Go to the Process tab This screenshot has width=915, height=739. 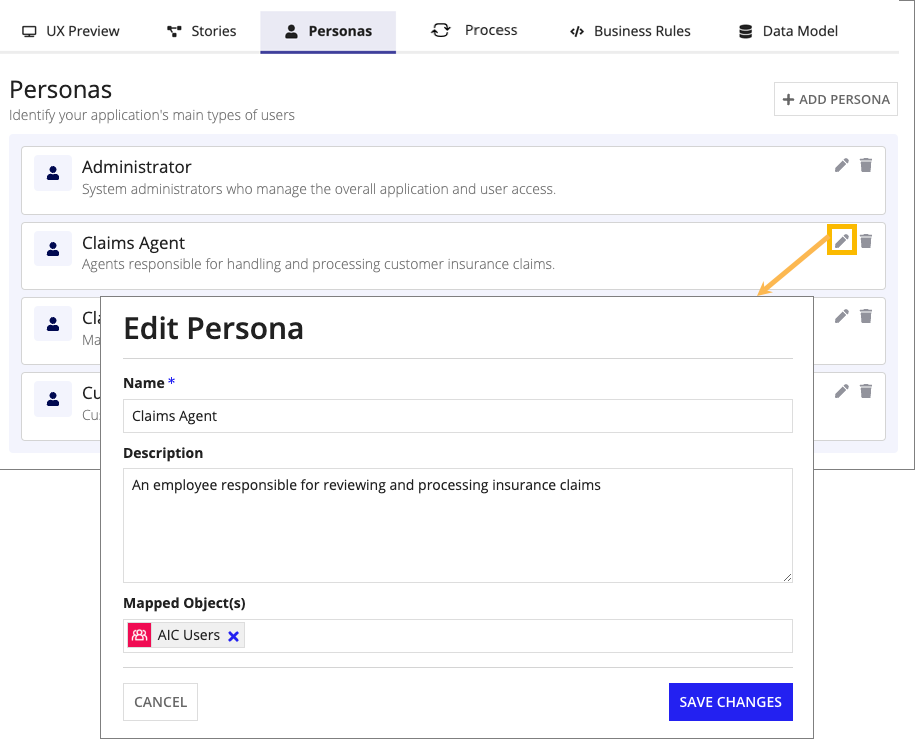click(474, 30)
